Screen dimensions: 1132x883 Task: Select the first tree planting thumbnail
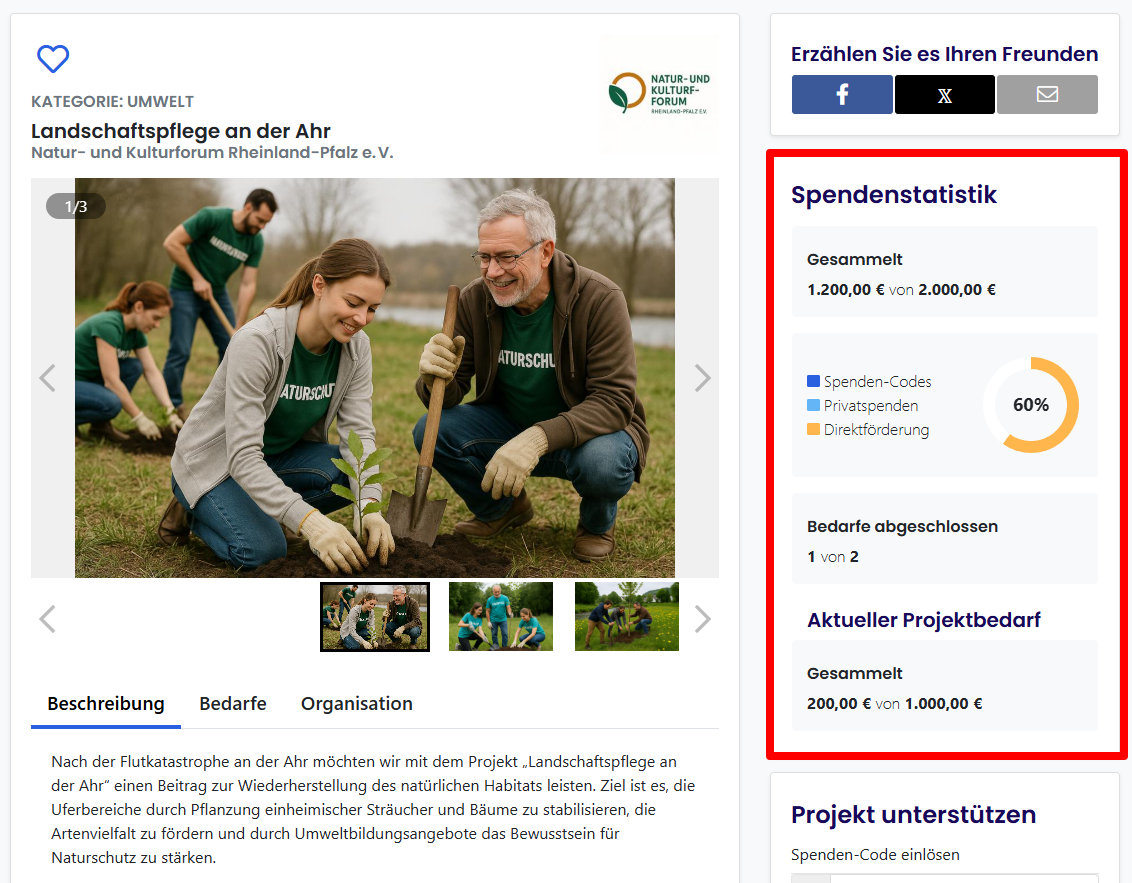coord(375,617)
